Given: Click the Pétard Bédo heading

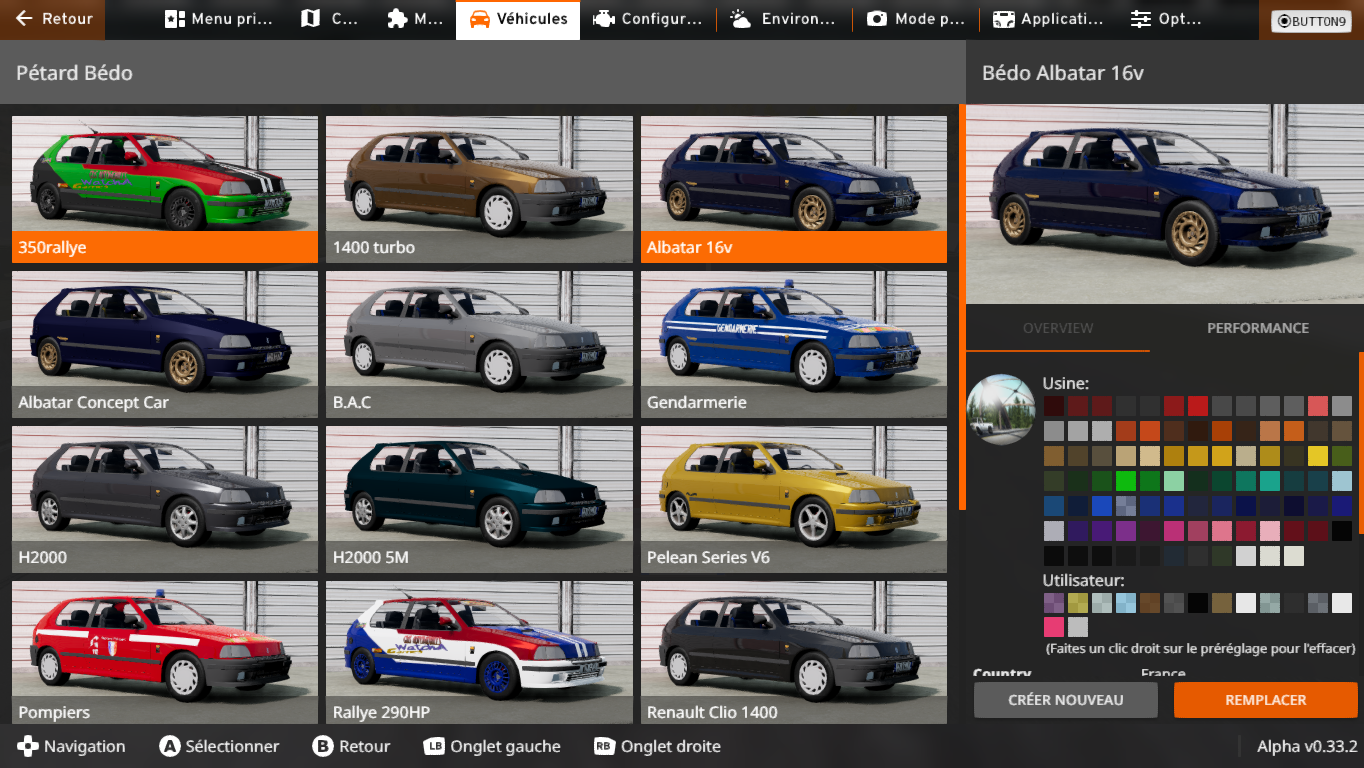Looking at the screenshot, I should (74, 72).
